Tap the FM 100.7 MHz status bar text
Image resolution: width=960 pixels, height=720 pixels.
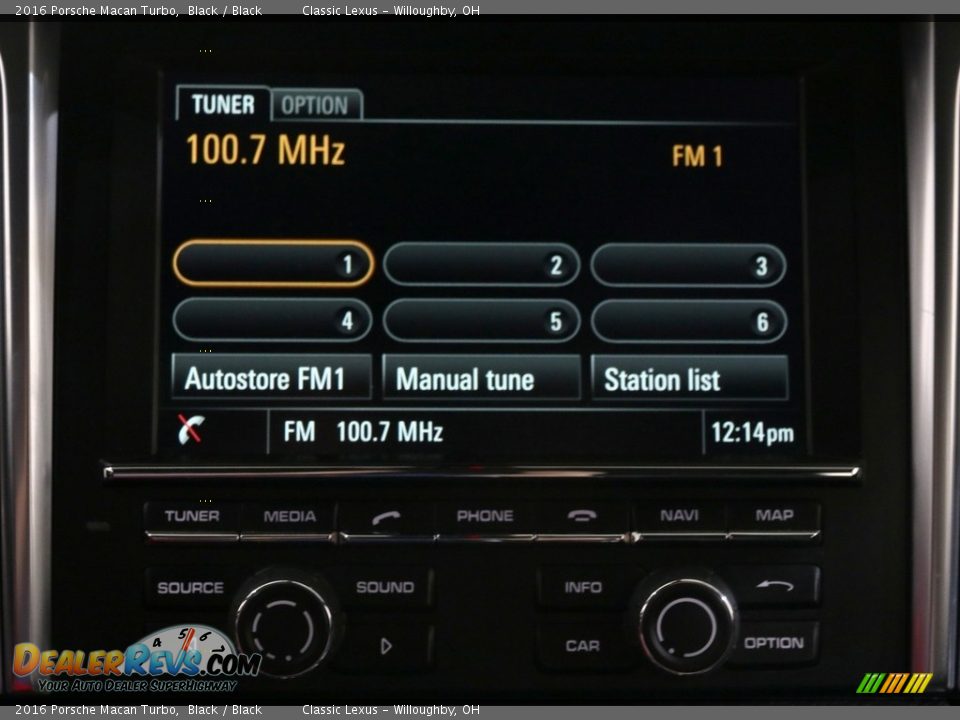[x=363, y=432]
